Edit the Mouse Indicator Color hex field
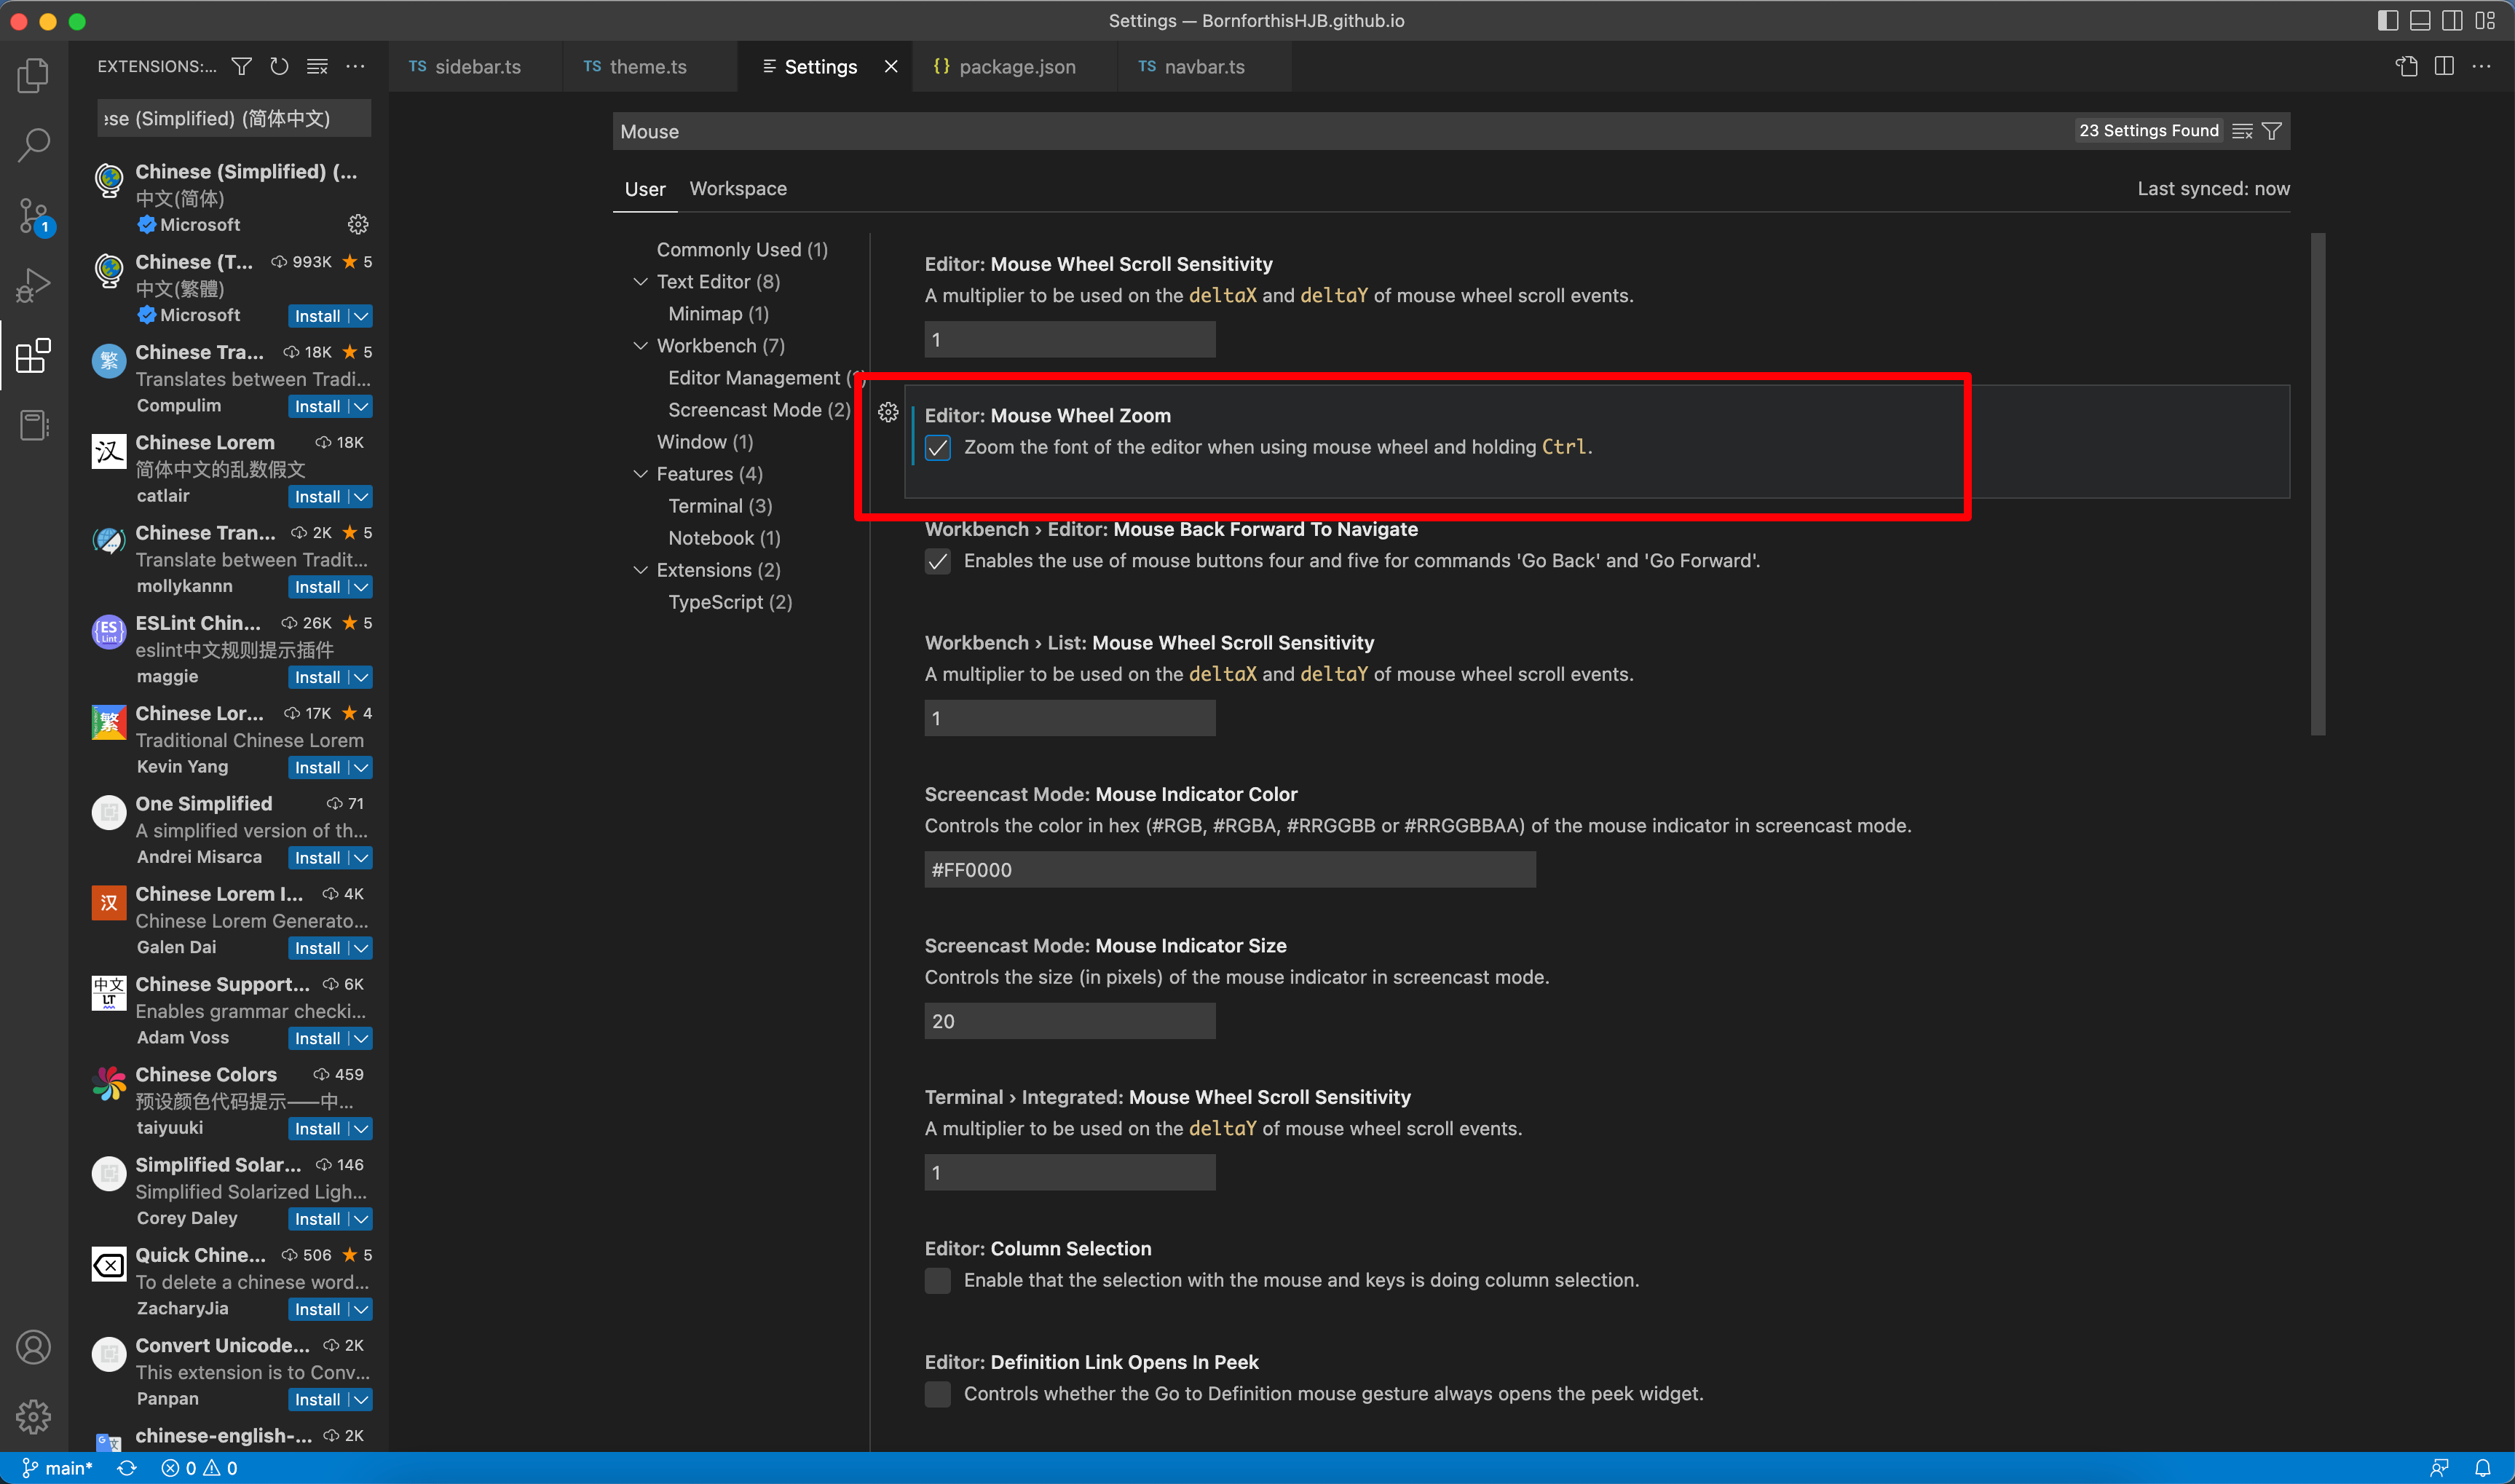The height and width of the screenshot is (1484, 2515). [x=1230, y=870]
